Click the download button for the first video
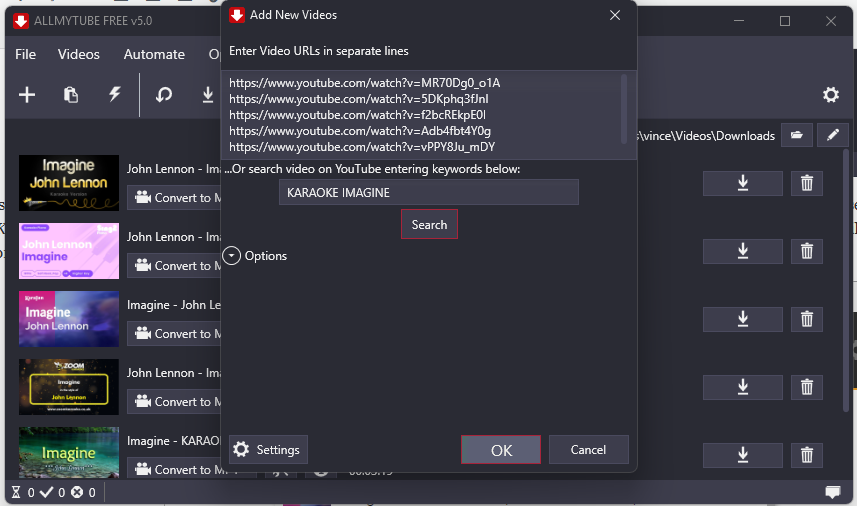This screenshot has height=506, width=857. (743, 183)
